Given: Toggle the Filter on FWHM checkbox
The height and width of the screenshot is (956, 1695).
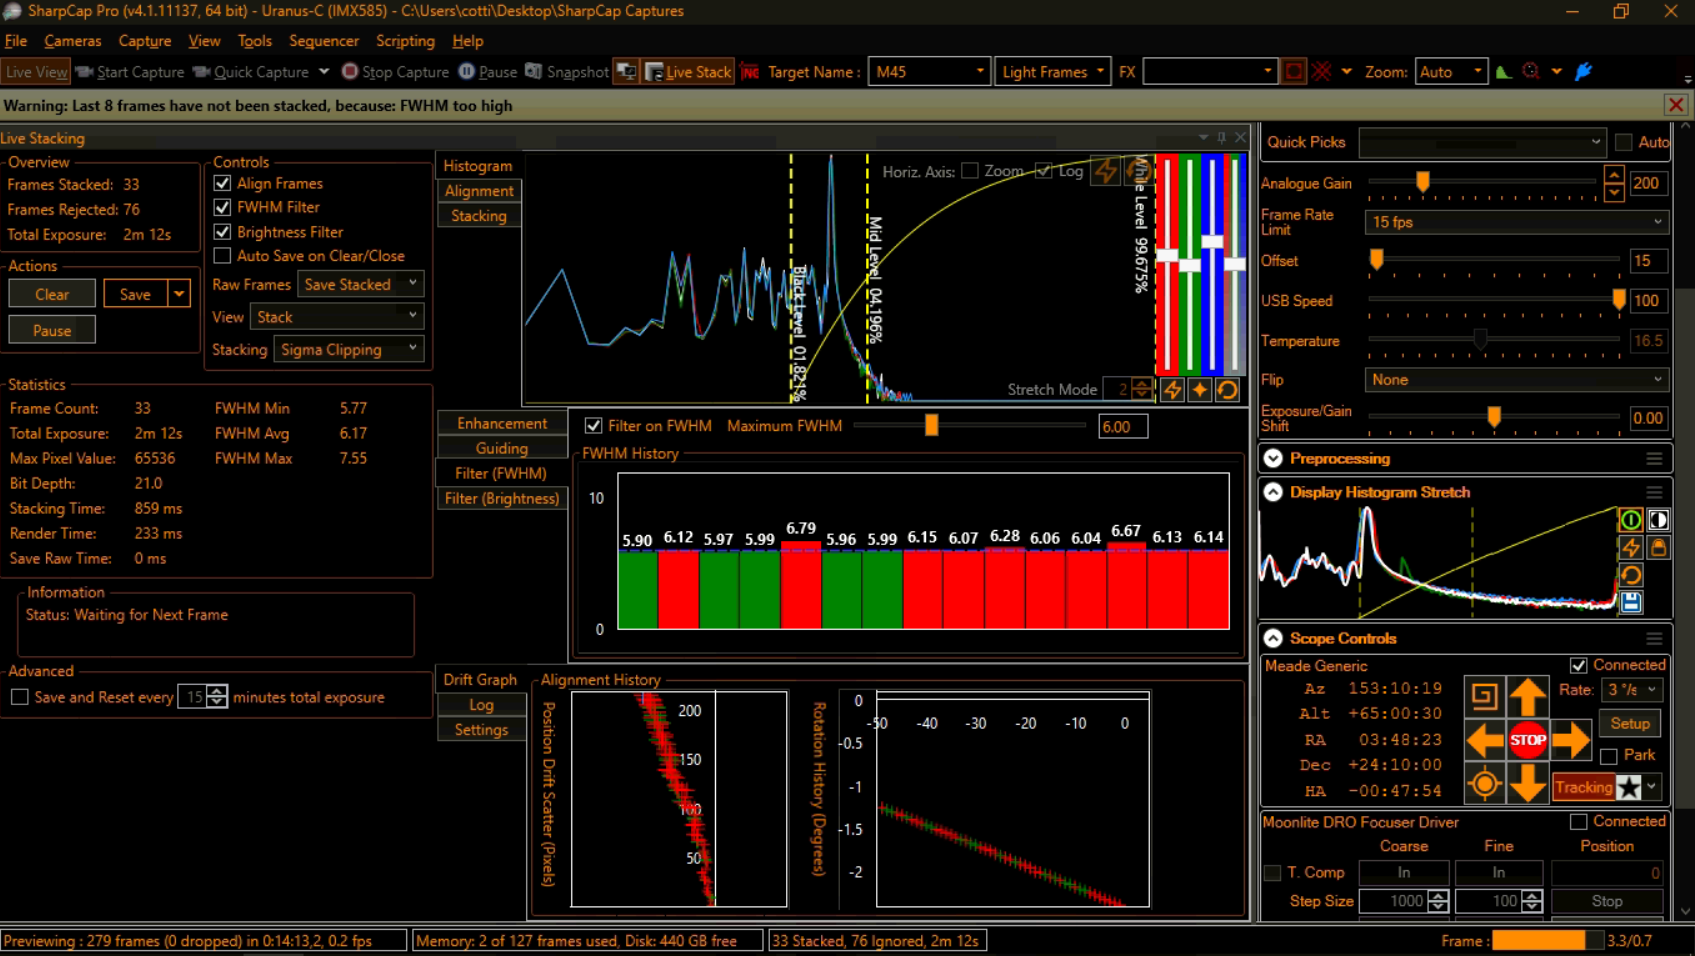Looking at the screenshot, I should point(593,426).
